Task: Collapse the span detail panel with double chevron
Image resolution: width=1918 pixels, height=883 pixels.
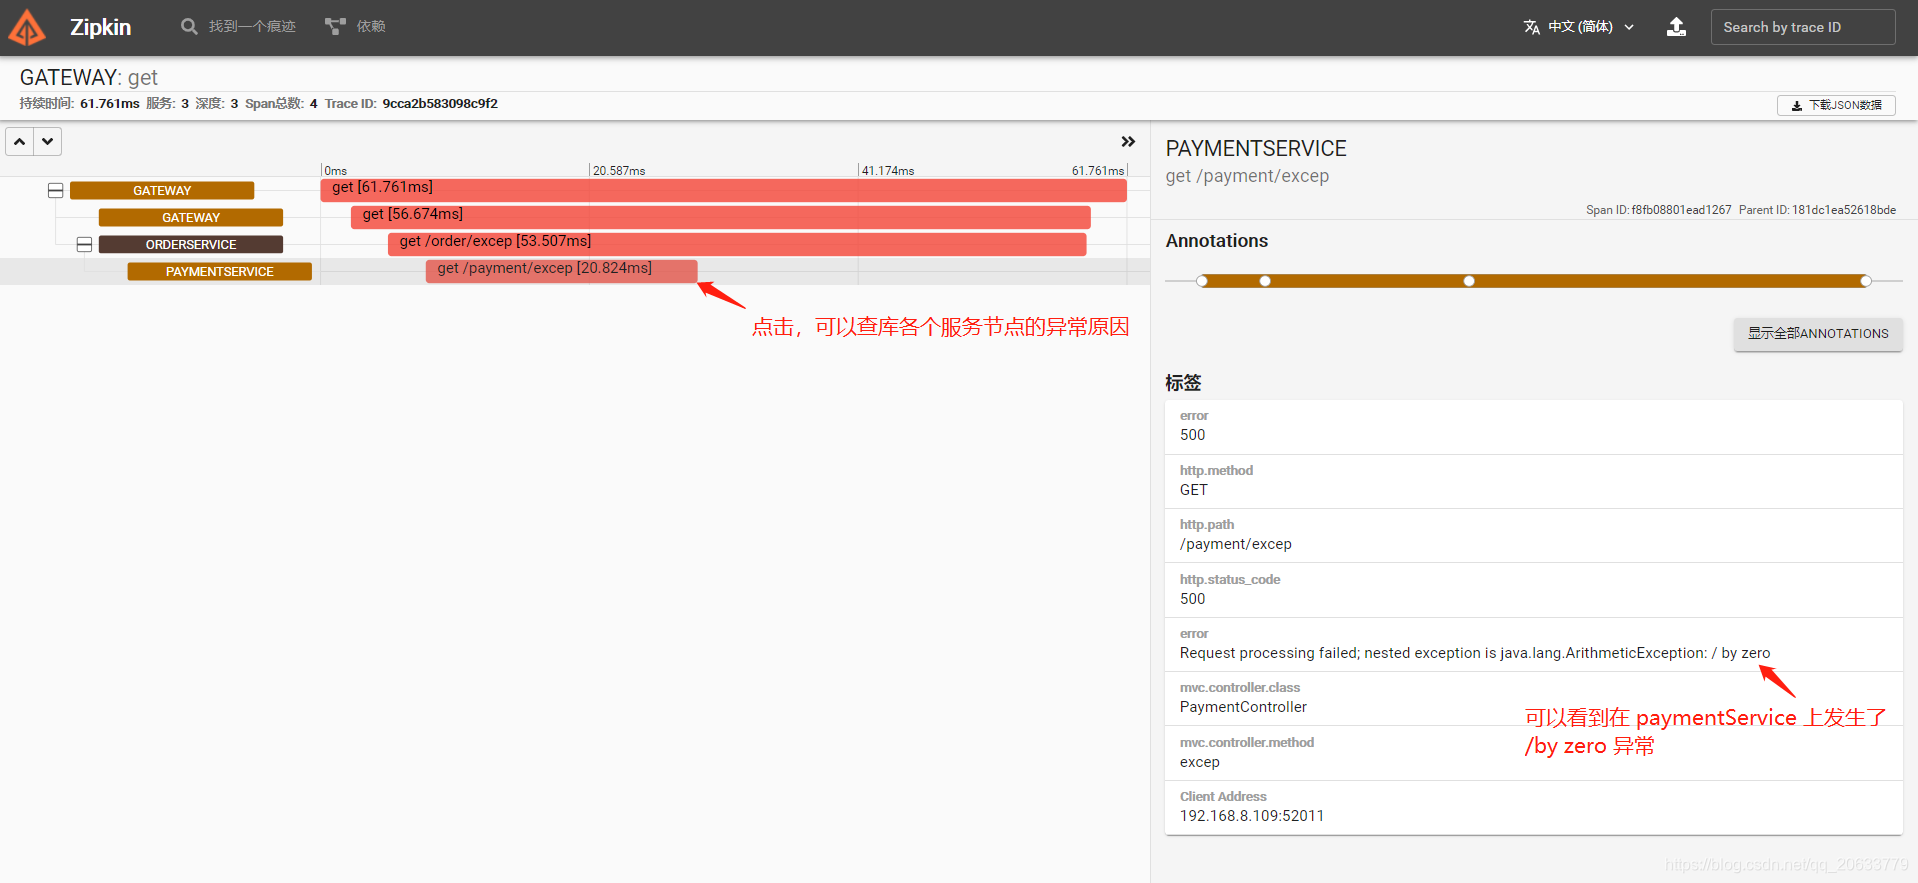Action: pyautogui.click(x=1128, y=142)
